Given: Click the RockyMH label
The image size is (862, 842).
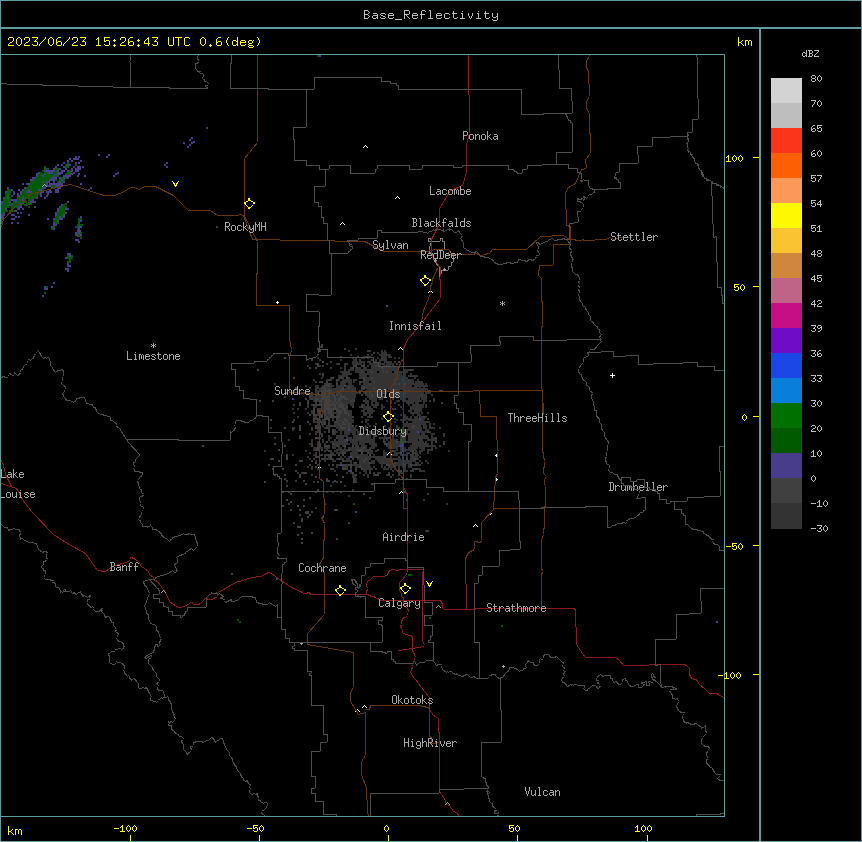Looking at the screenshot, I should (245, 227).
